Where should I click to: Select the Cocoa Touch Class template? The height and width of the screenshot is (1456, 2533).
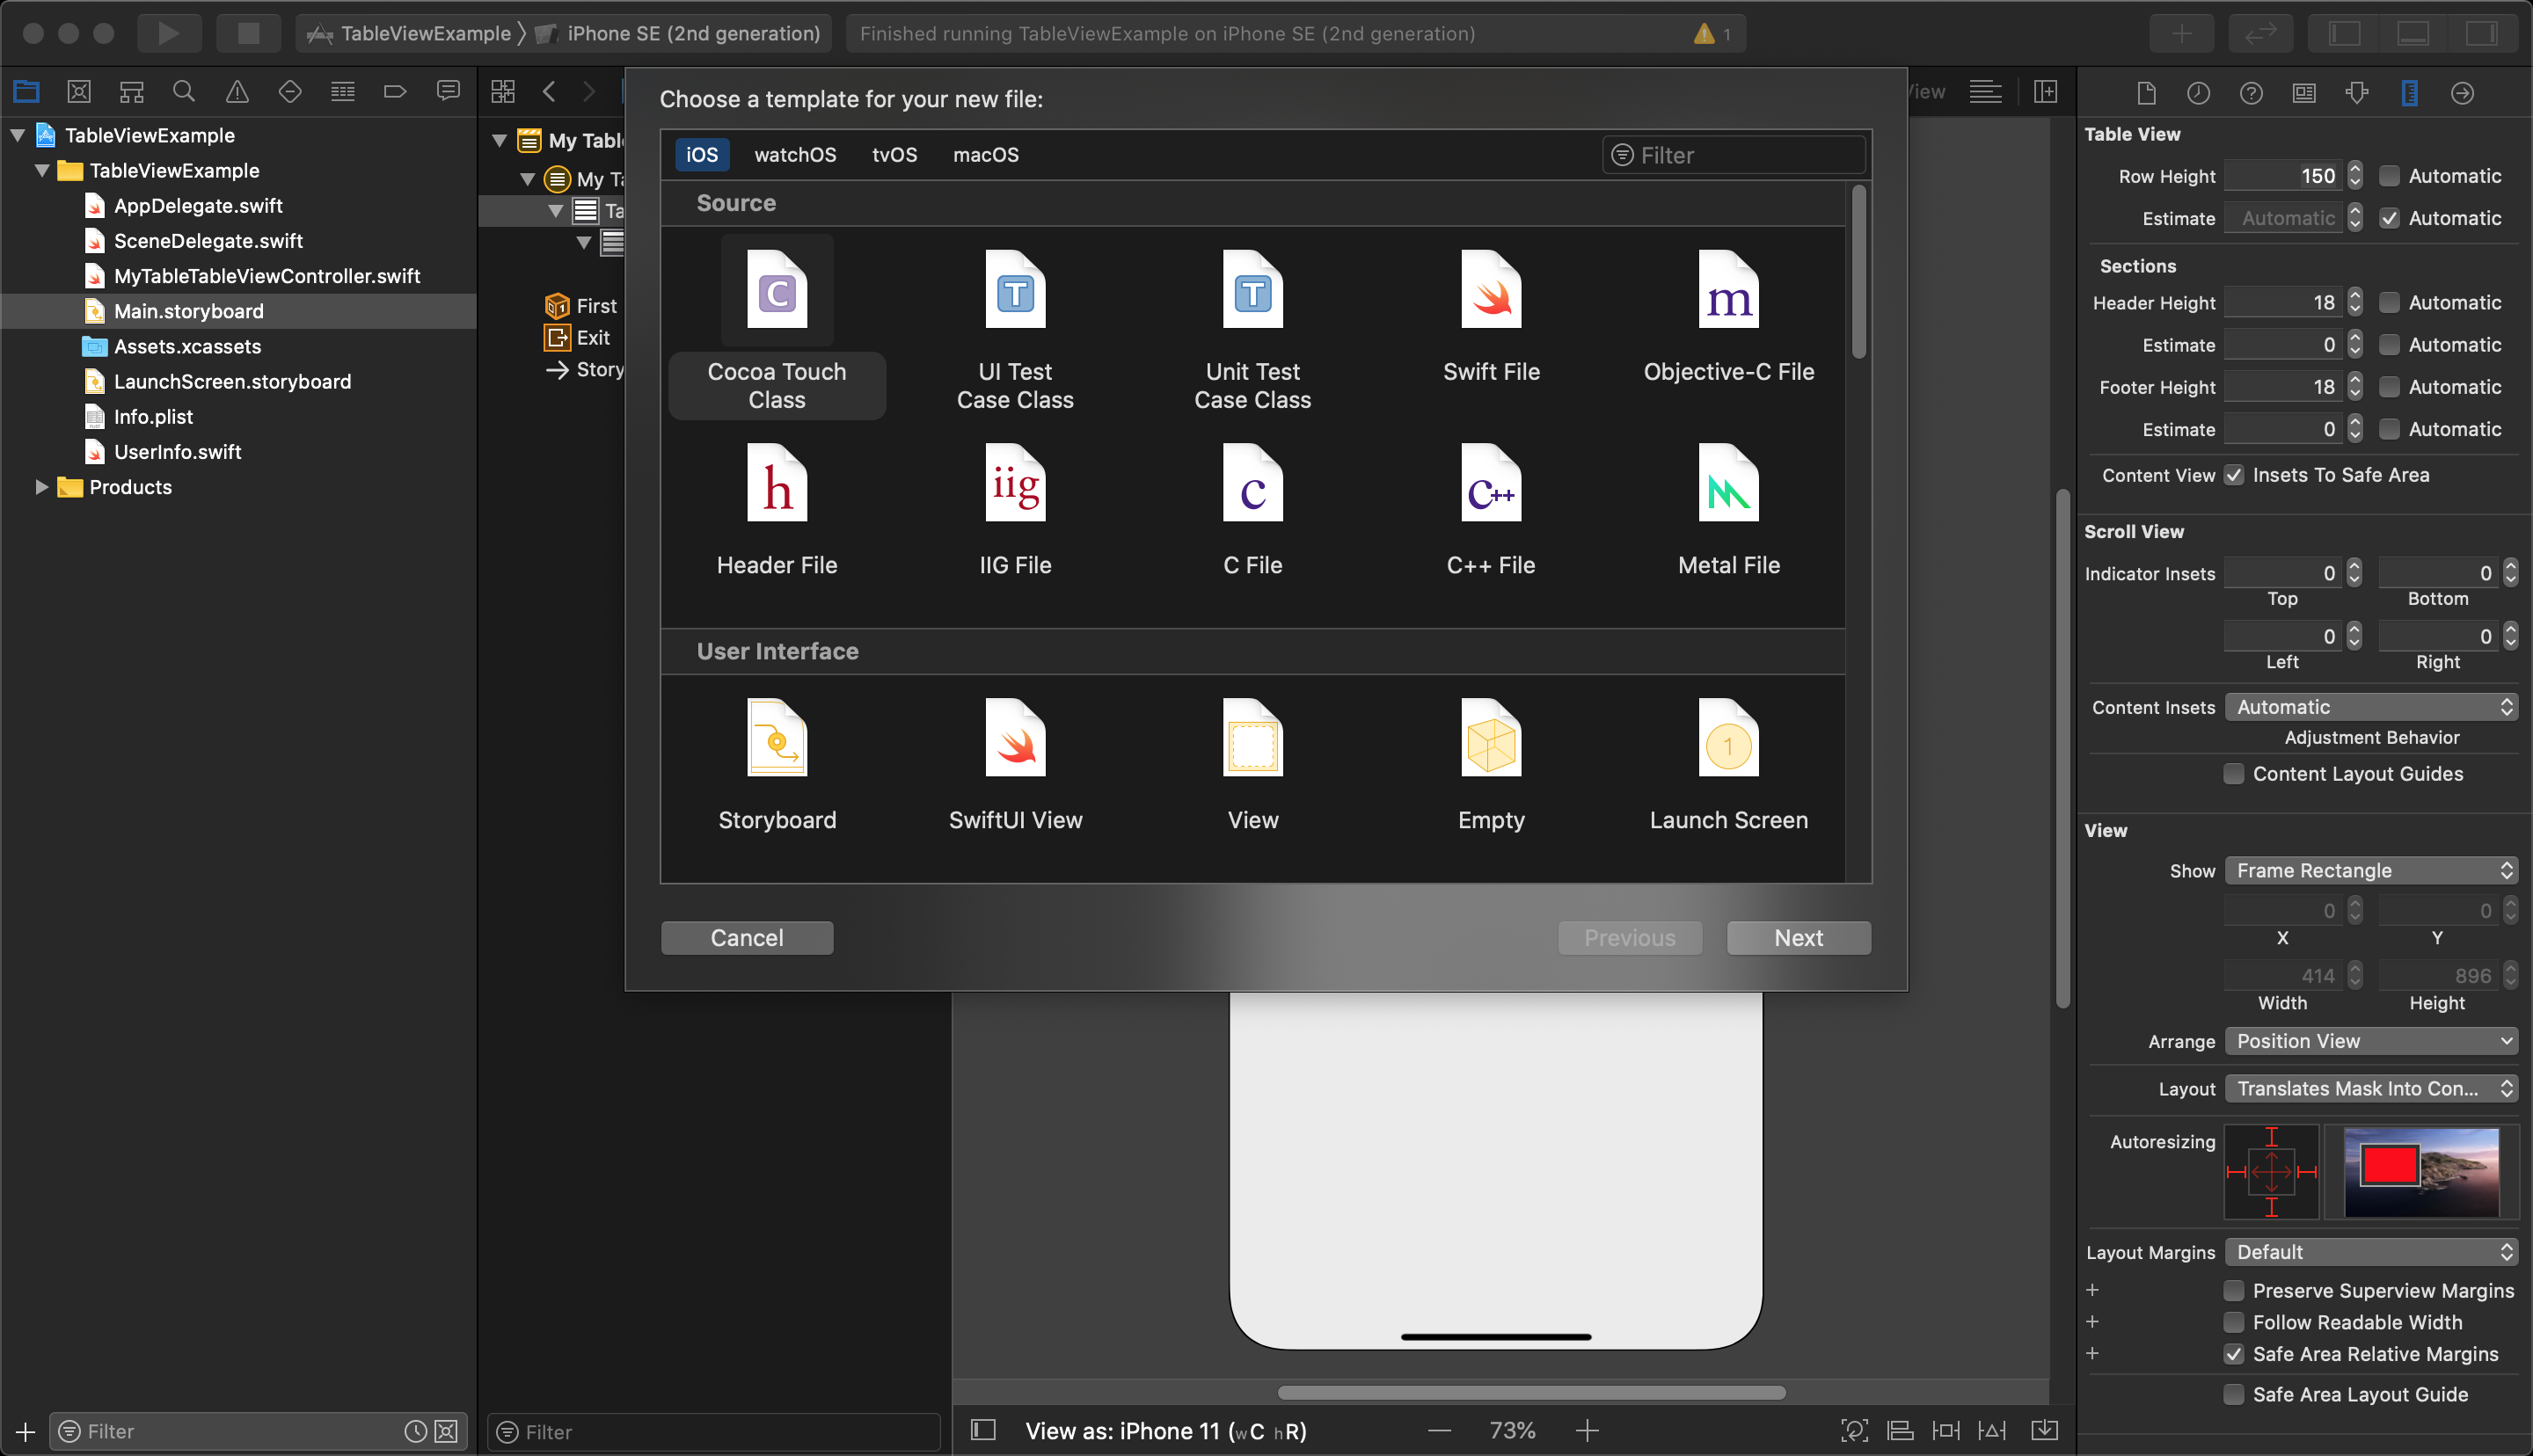777,328
